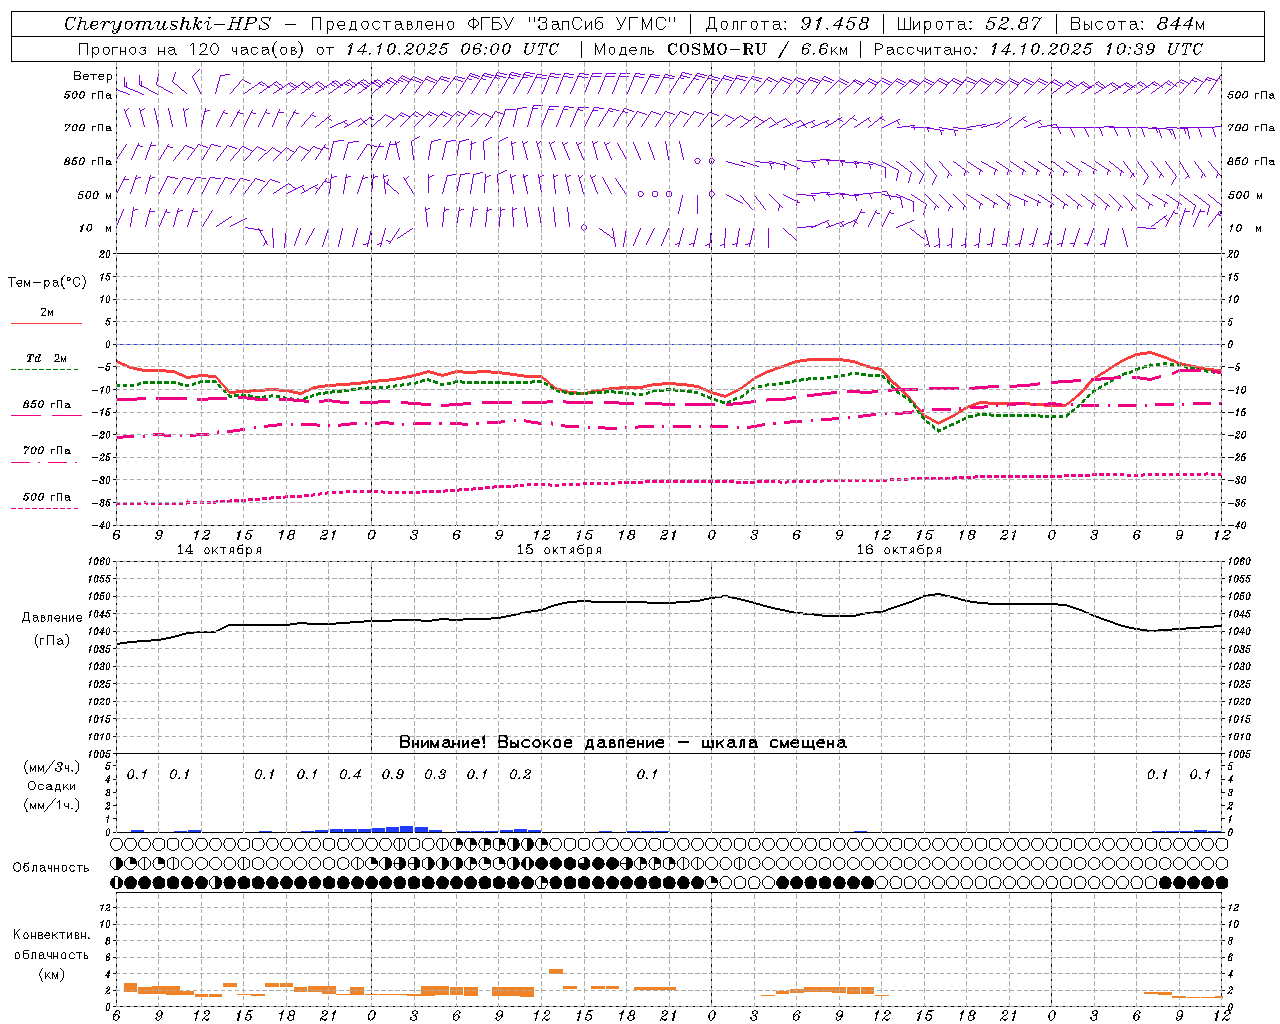Screen dimensions: 1280x1024
Task: Click the model label COSMO-RU / 6.6км
Action: [757, 49]
